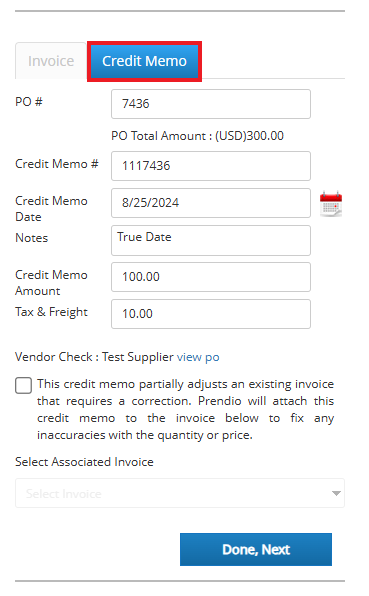
Task: Click the Select Associated Invoice label
Action: tap(84, 462)
